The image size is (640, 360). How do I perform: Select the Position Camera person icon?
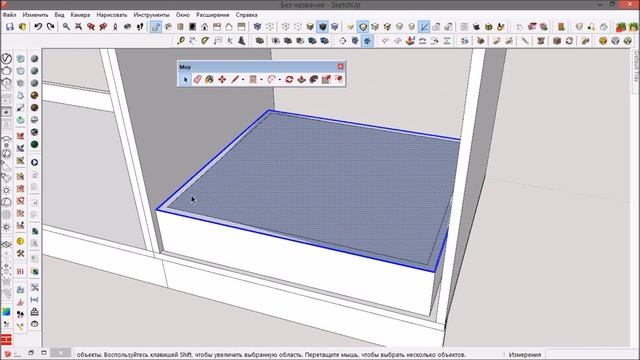pos(115,27)
